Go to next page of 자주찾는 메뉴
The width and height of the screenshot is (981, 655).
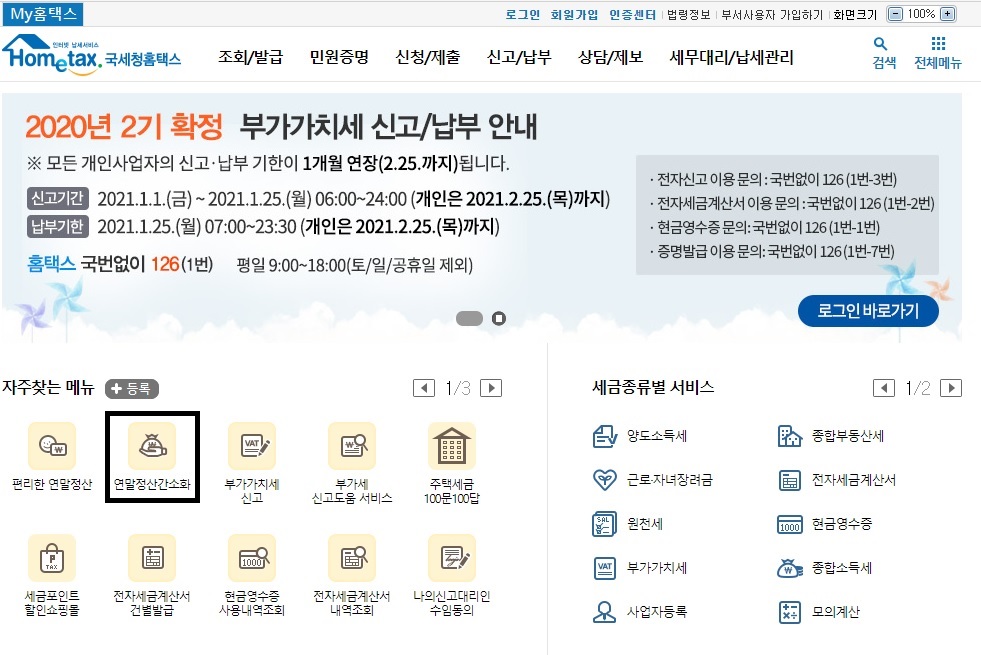pyautogui.click(x=491, y=388)
